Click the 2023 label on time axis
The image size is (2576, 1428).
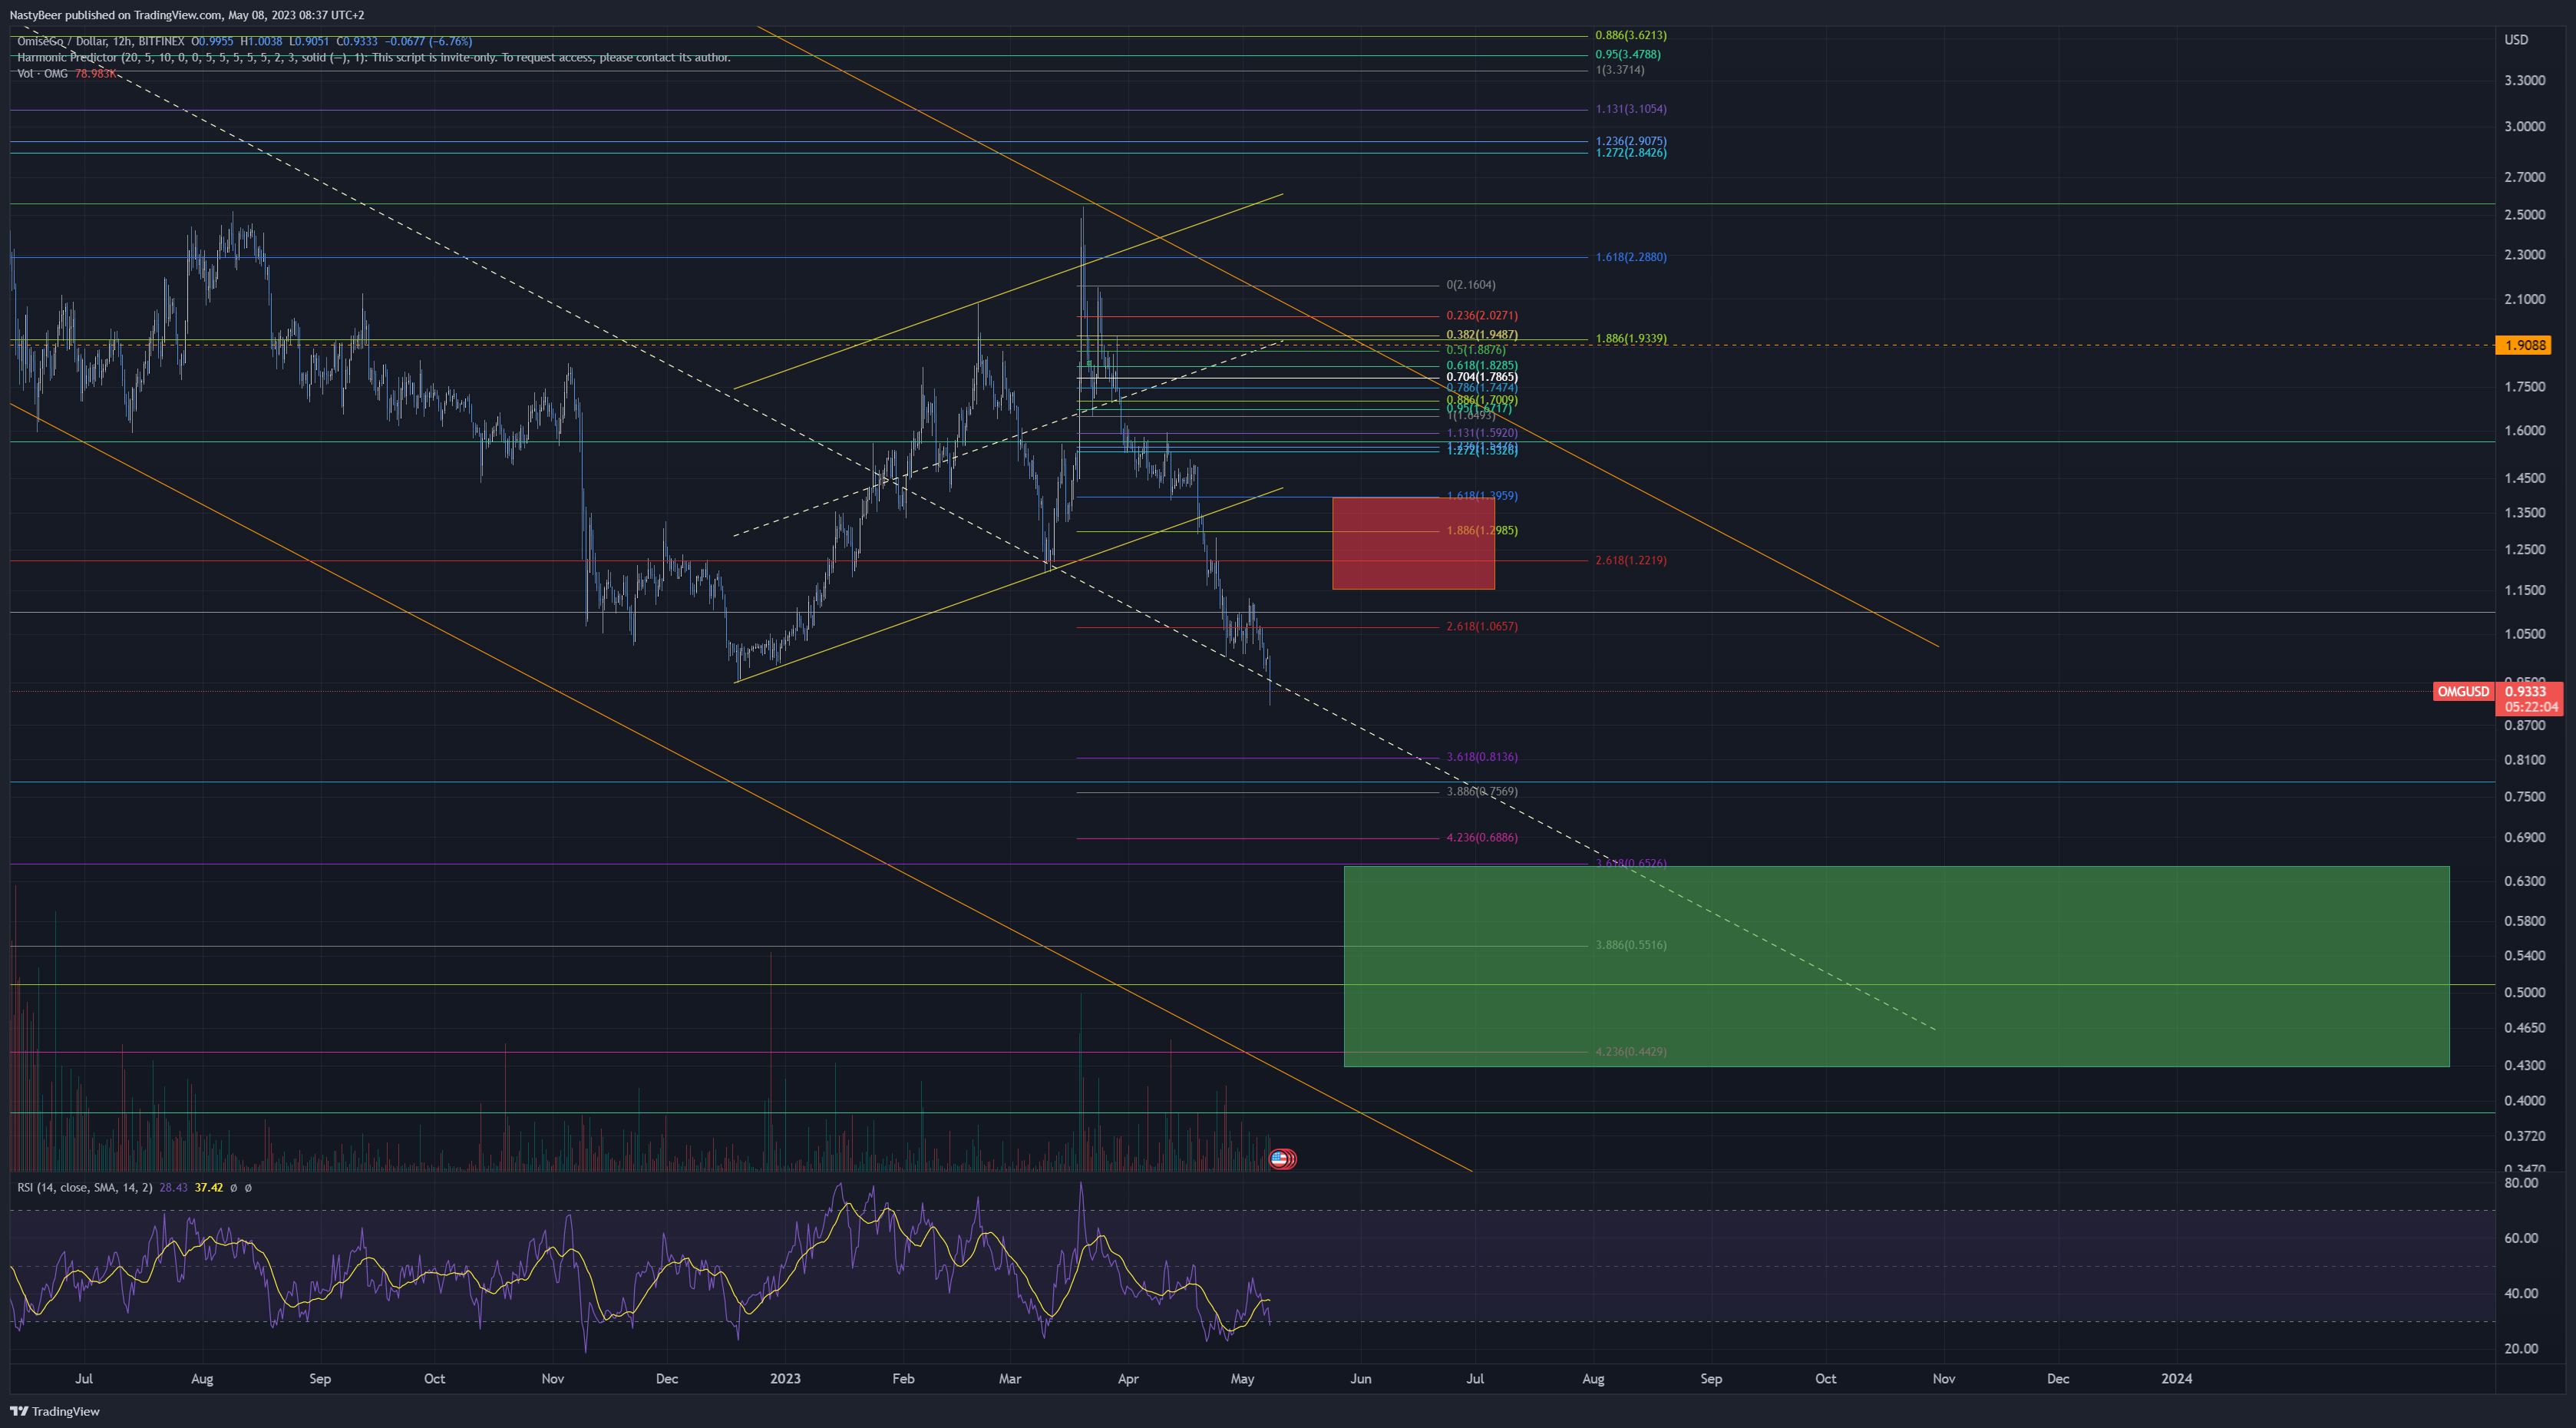pos(785,1379)
